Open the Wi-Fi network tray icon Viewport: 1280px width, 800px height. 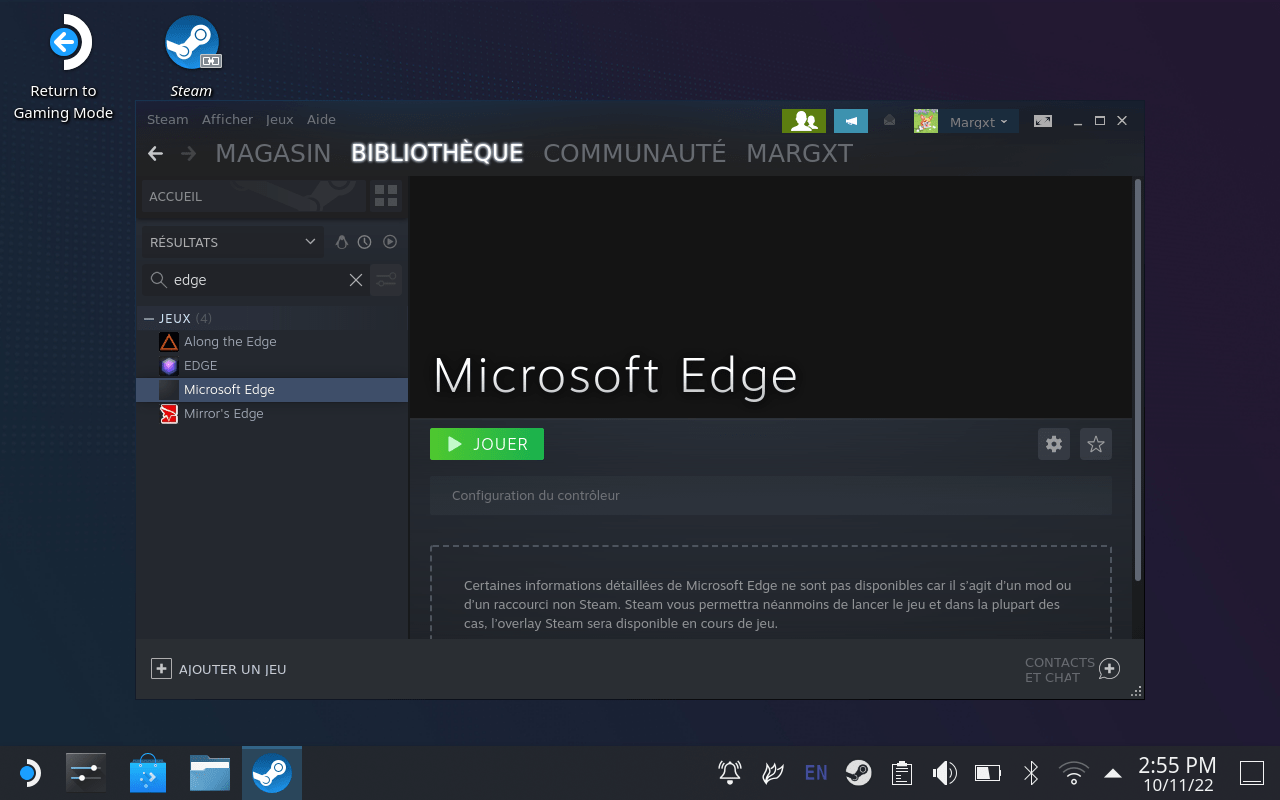(x=1074, y=773)
